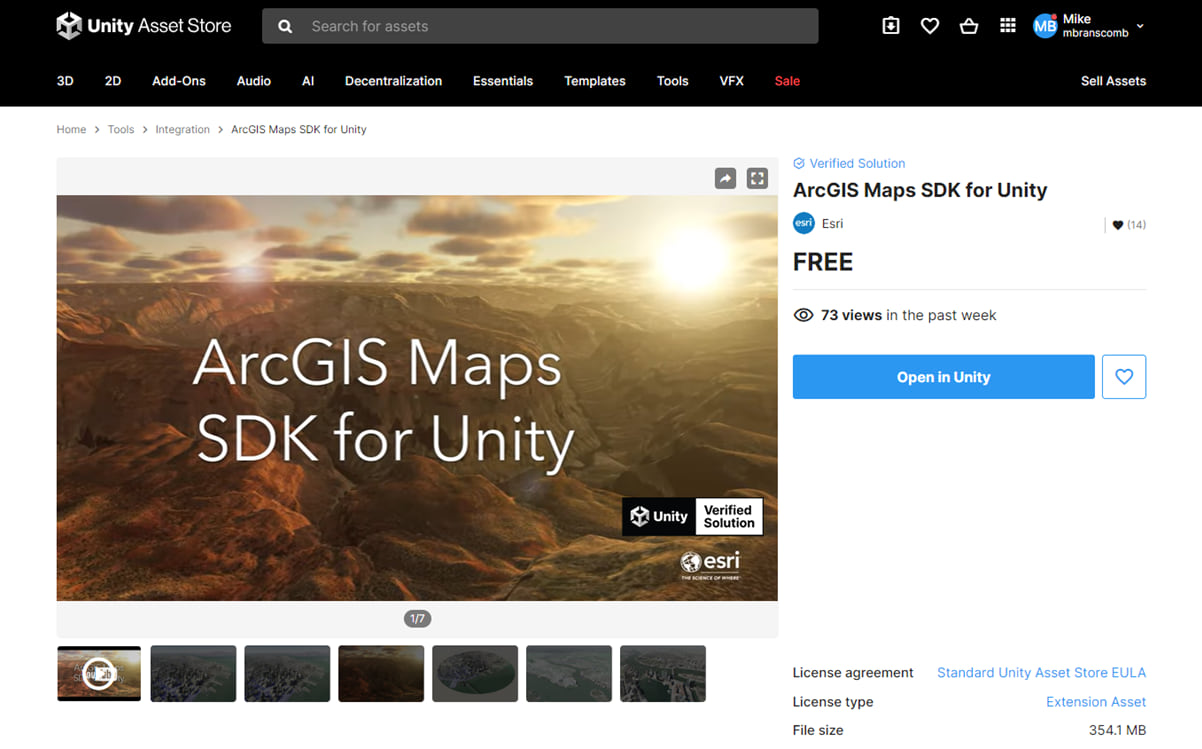
Task: Click the Sale menu item
Action: [787, 81]
